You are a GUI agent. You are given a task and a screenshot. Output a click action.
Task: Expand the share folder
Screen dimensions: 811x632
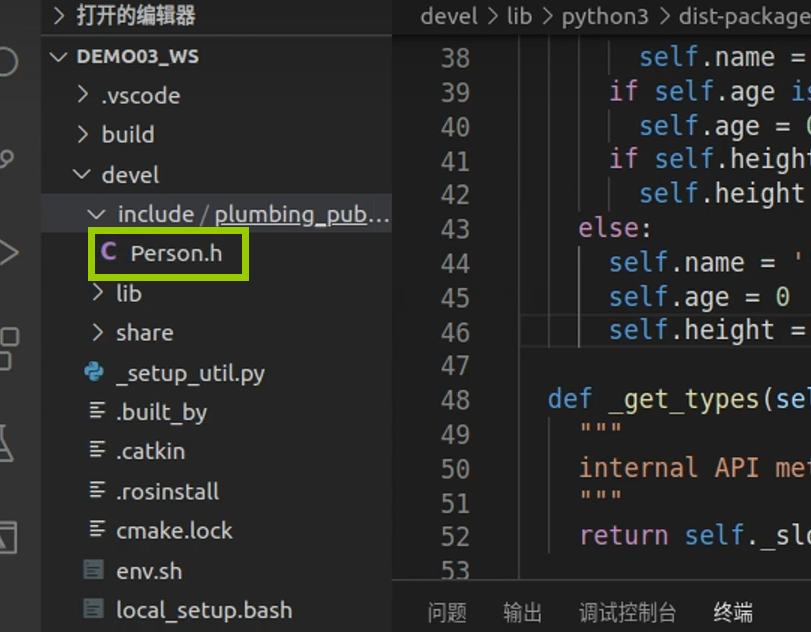coord(144,333)
